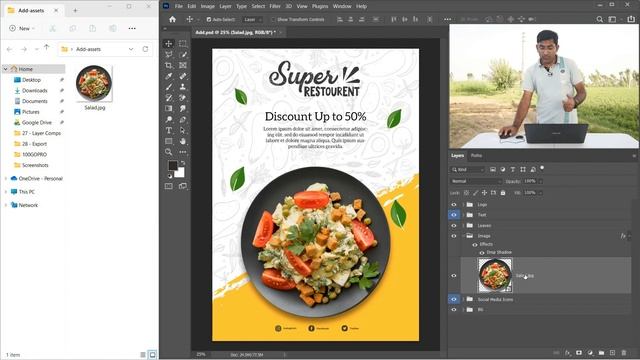The image size is (640, 360).
Task: Click the Salad.jpg layer thumbnail
Action: 495,275
